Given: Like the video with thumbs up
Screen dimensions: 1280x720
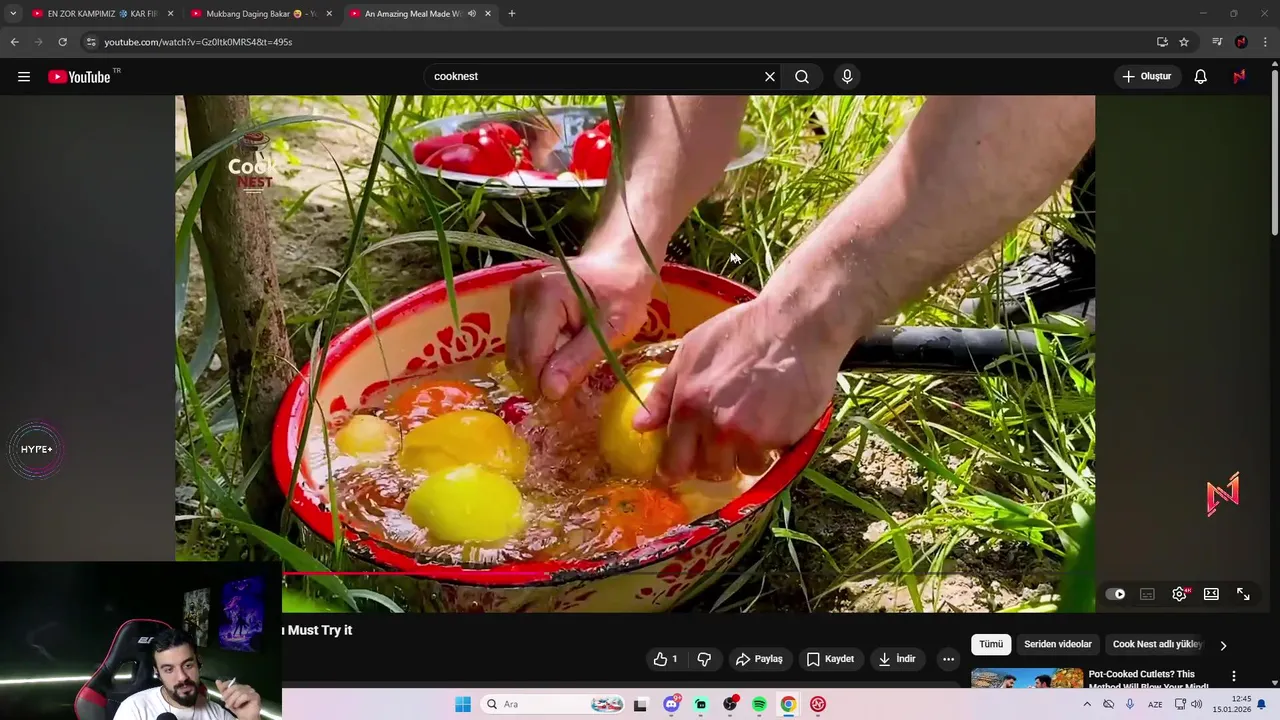Looking at the screenshot, I should (666, 659).
